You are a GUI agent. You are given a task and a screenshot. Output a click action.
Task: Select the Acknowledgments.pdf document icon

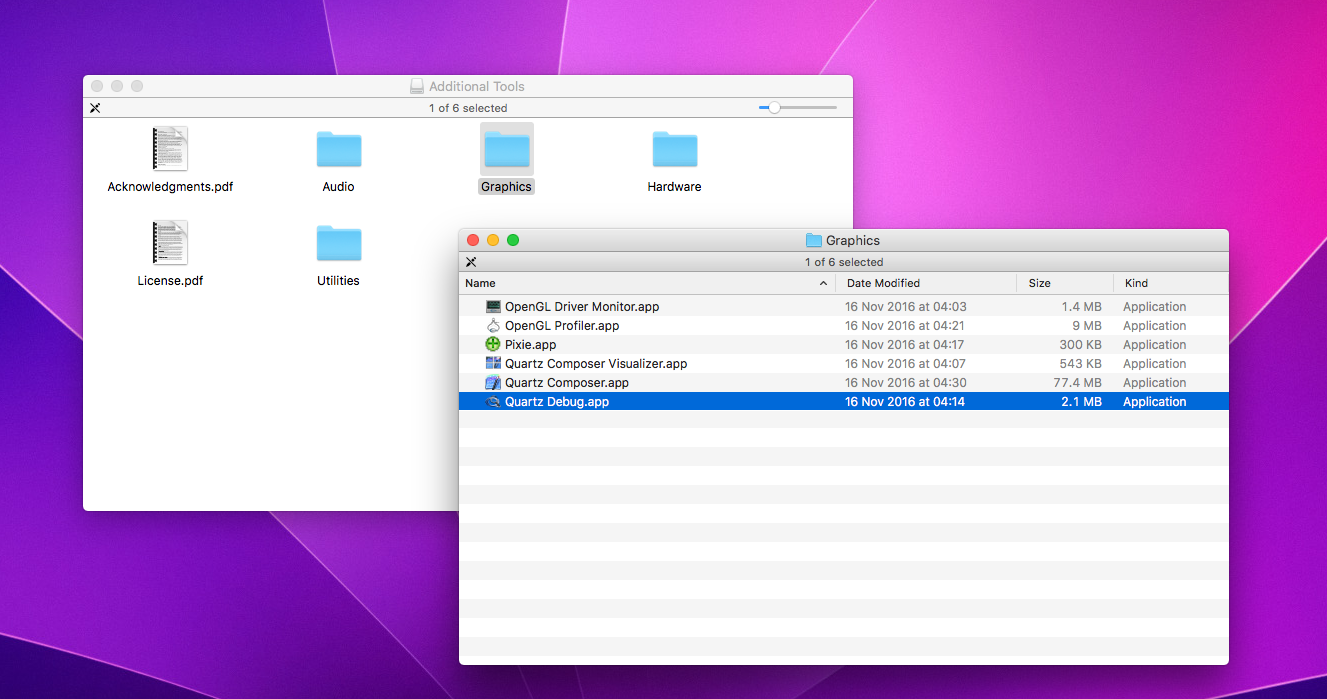170,149
